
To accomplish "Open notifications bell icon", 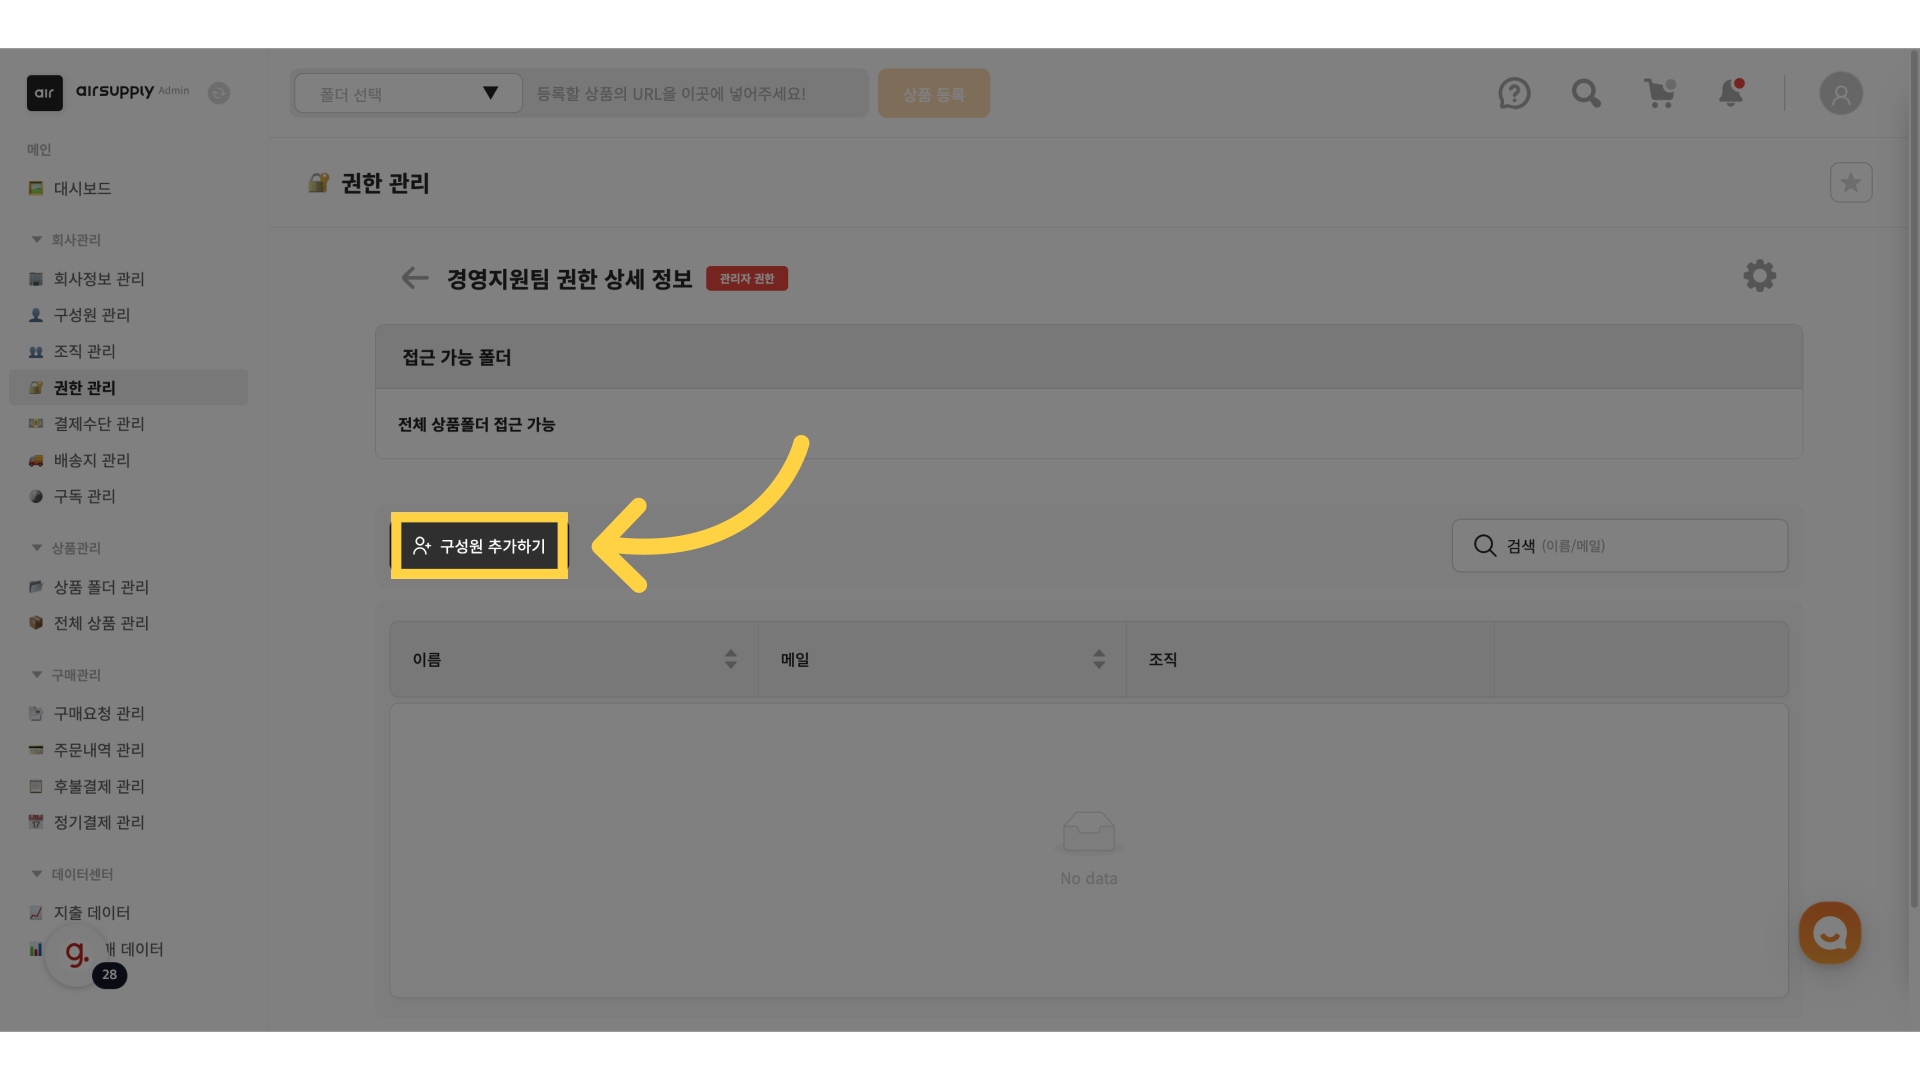I will click(x=1731, y=94).
